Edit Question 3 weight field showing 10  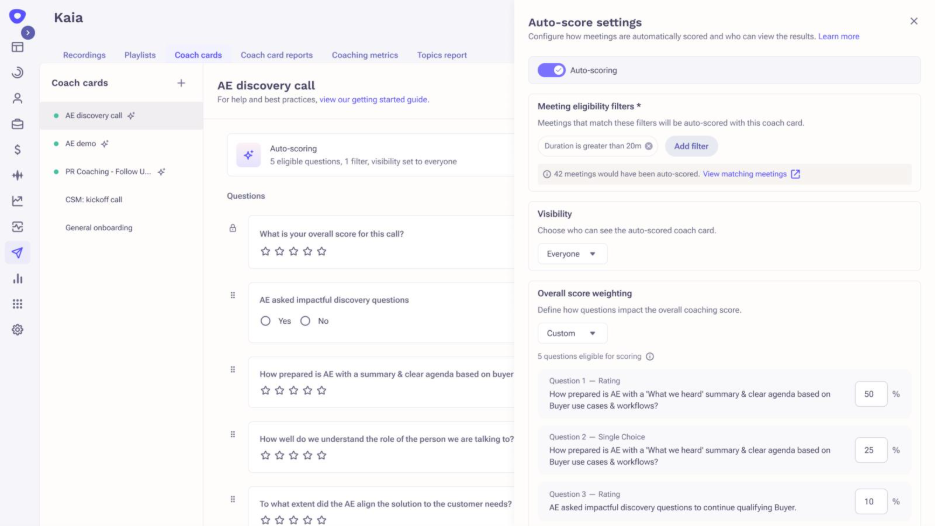870,502
